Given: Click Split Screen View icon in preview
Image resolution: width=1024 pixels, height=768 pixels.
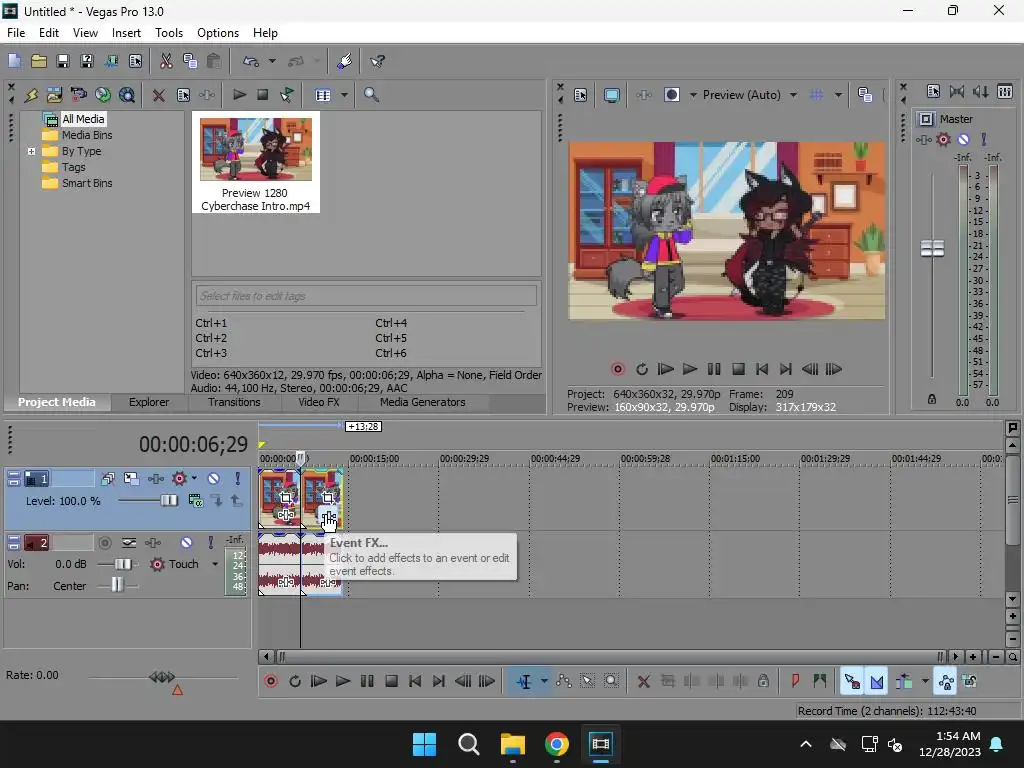Looking at the screenshot, I should coord(671,95).
